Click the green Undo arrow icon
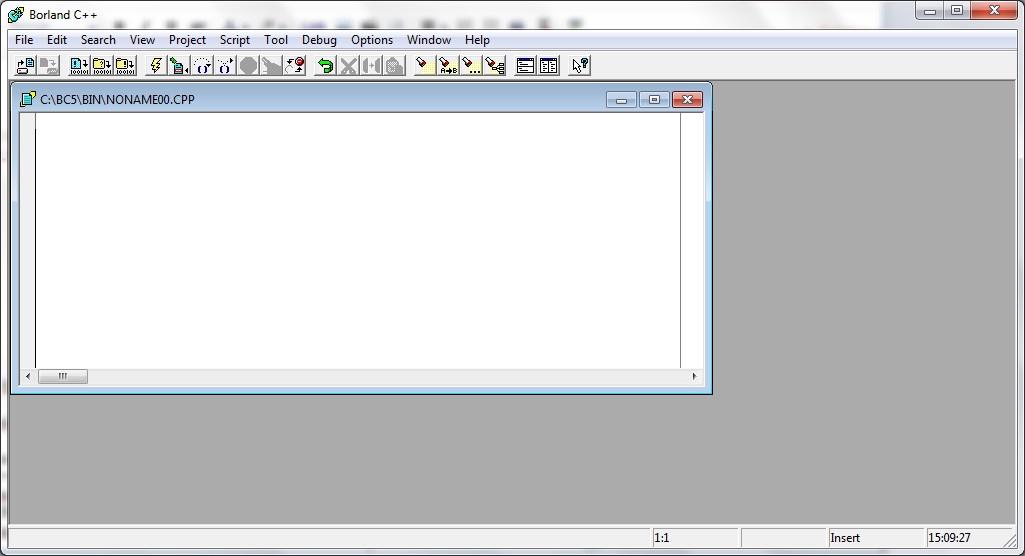The height and width of the screenshot is (556, 1025). 325,65
